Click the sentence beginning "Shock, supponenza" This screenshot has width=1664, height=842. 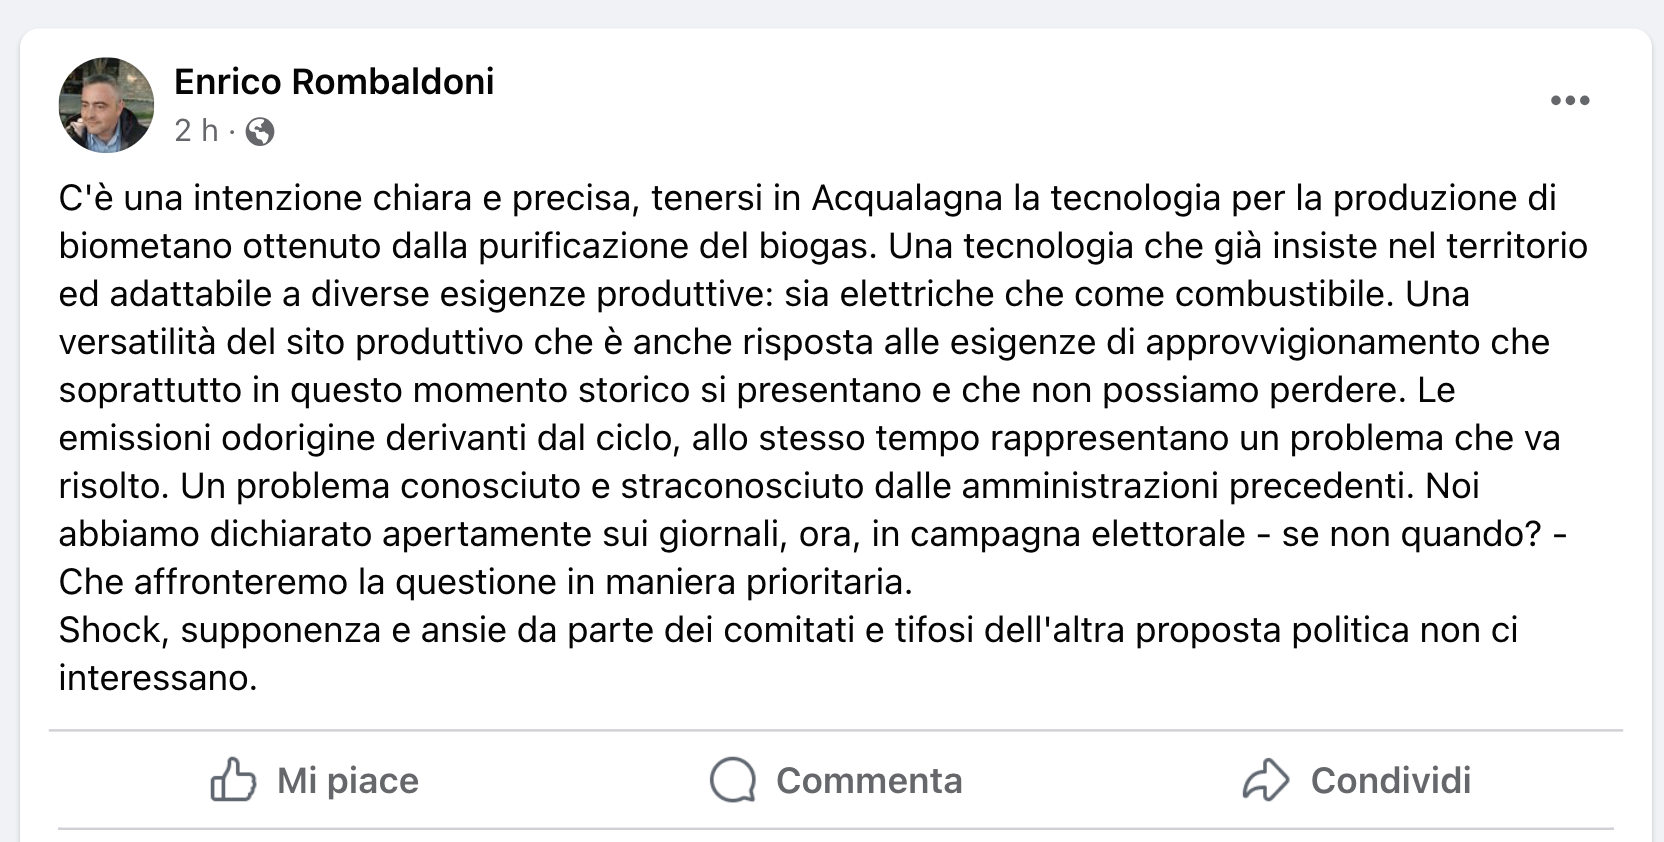(788, 630)
